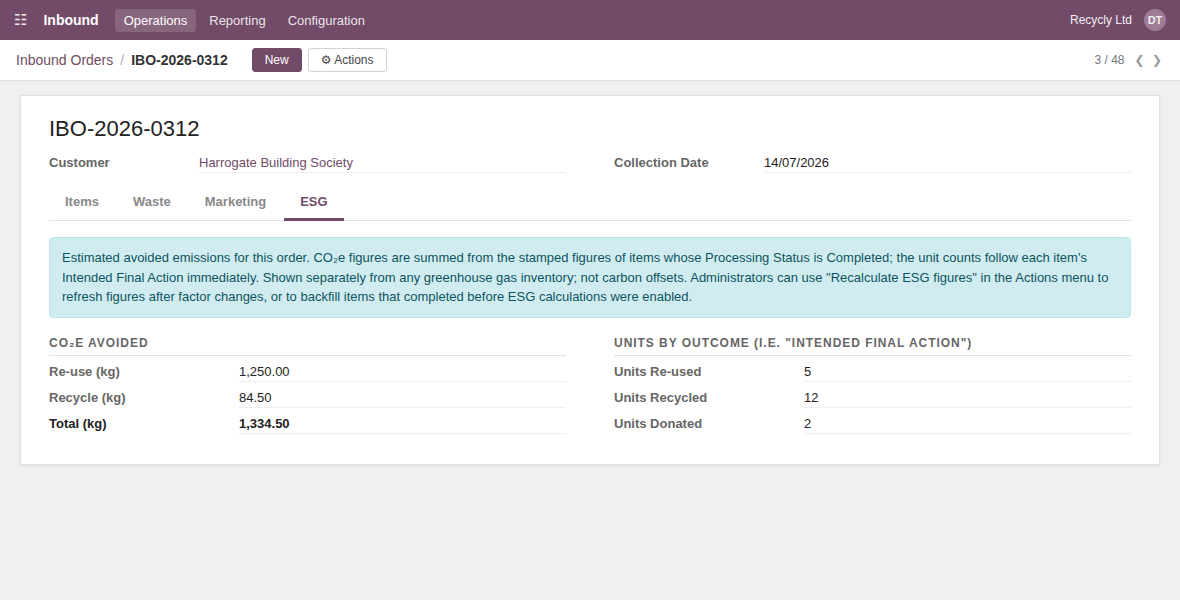Click the Units Recycled value 12
1180x600 pixels.
click(967, 397)
